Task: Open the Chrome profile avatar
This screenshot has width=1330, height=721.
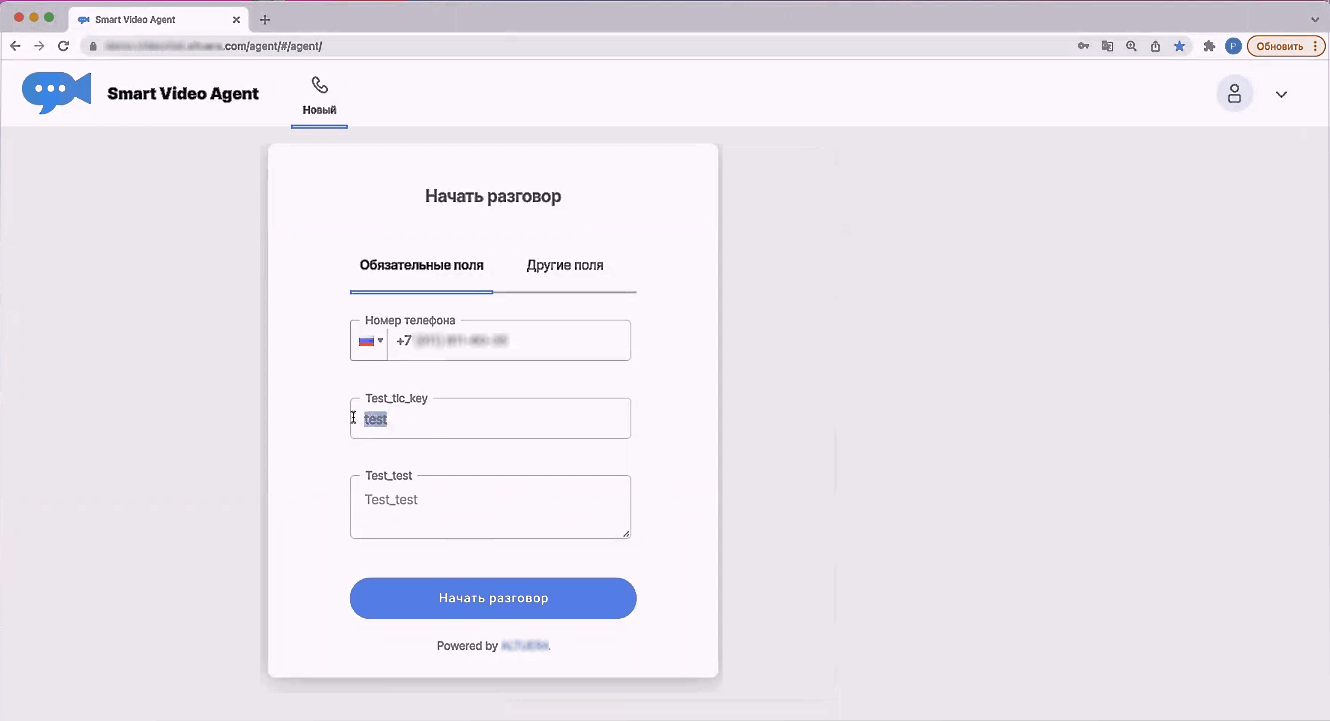Action: (x=1233, y=46)
